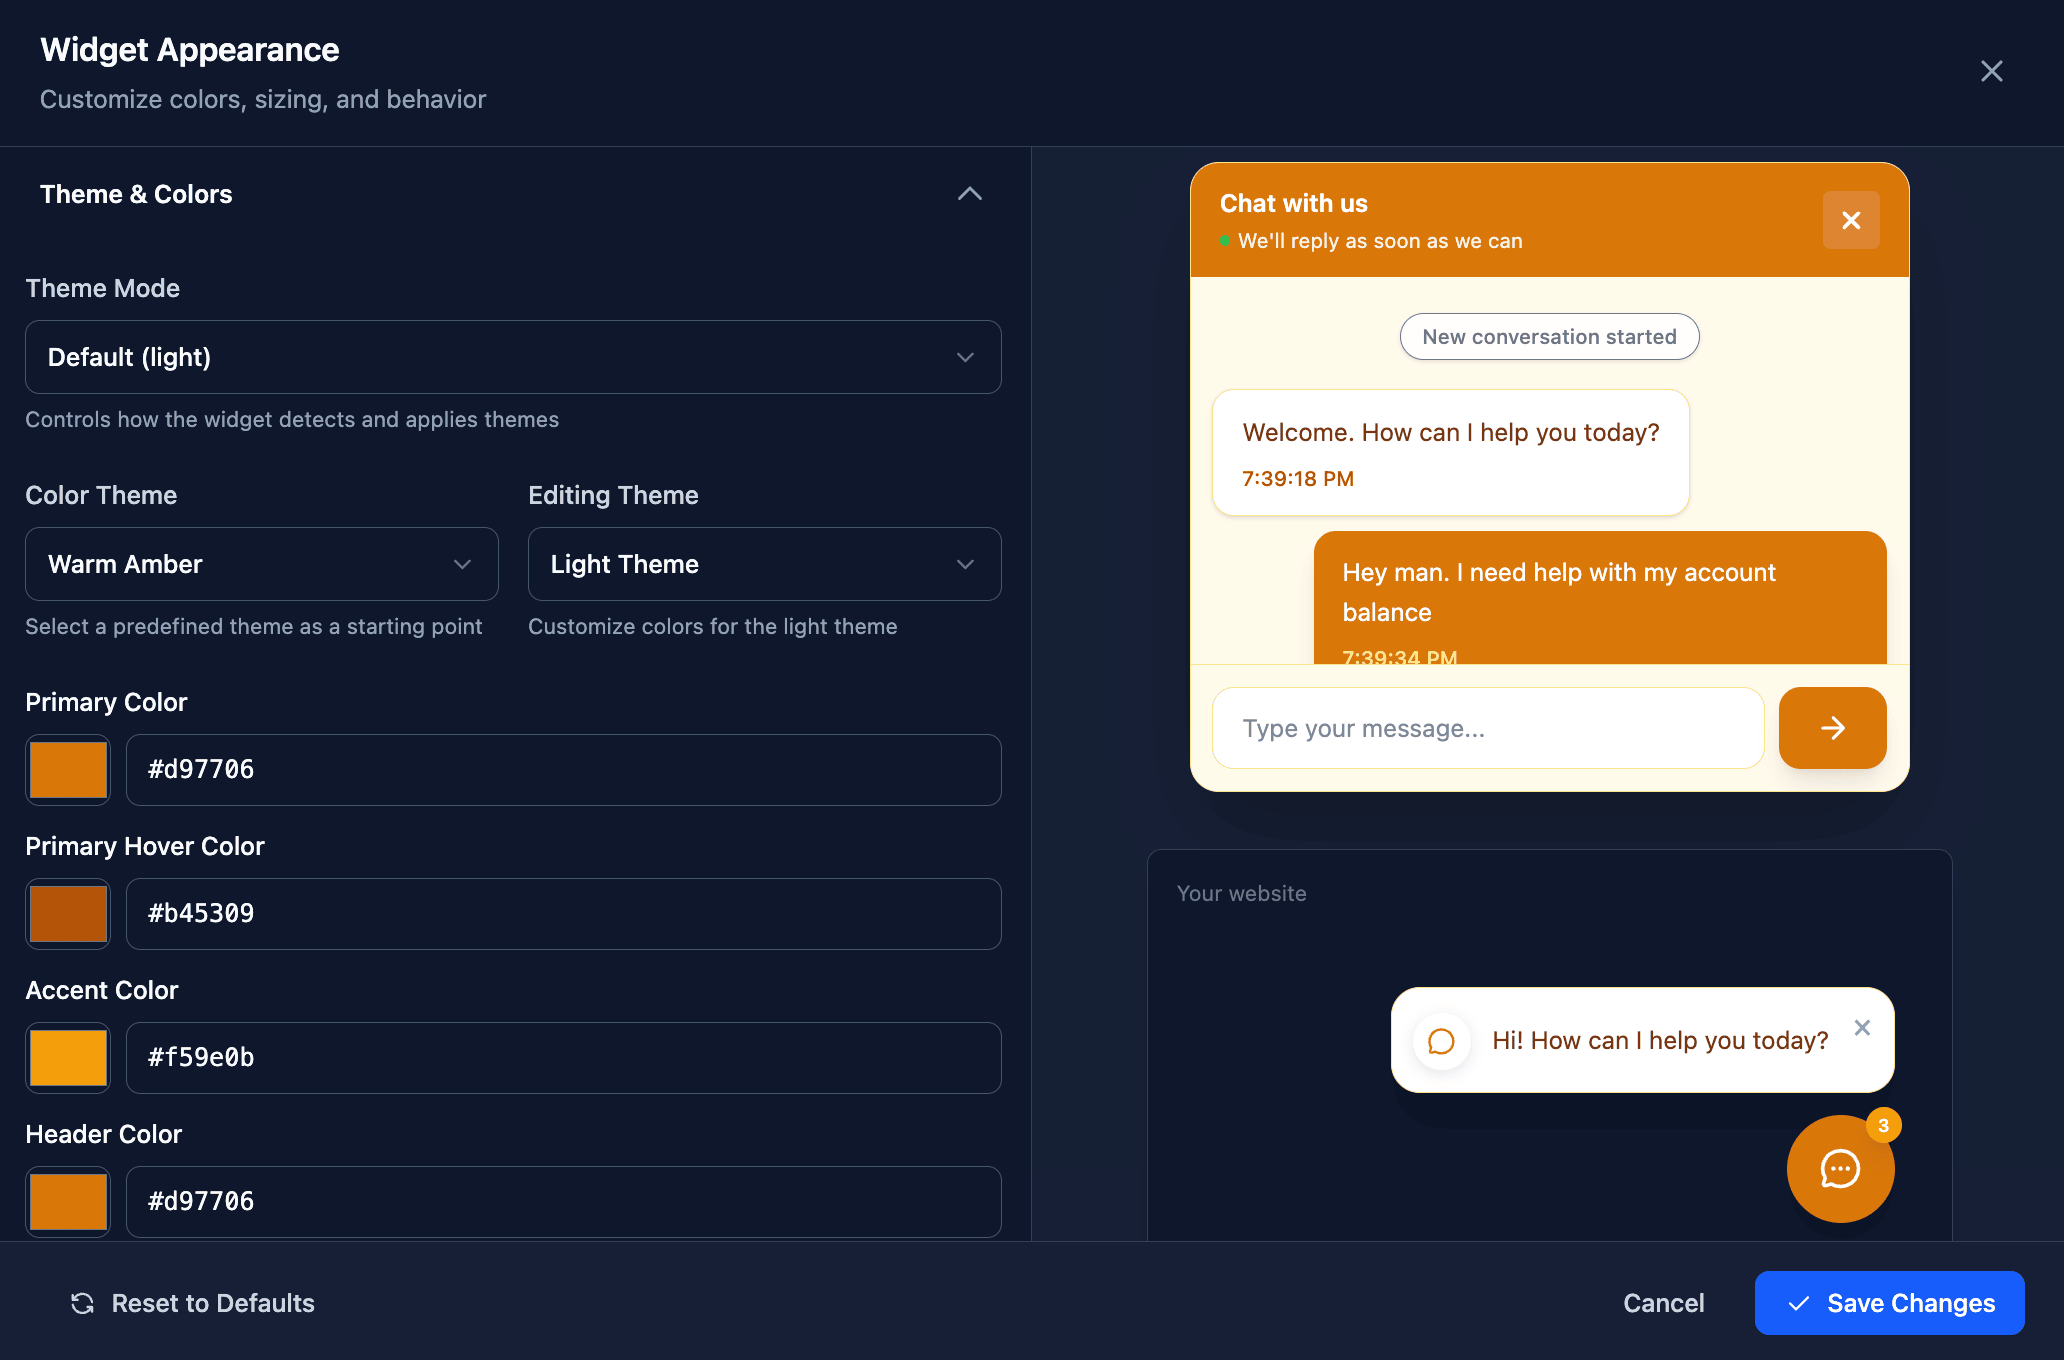Collapse the Theme & Colors section

(969, 194)
